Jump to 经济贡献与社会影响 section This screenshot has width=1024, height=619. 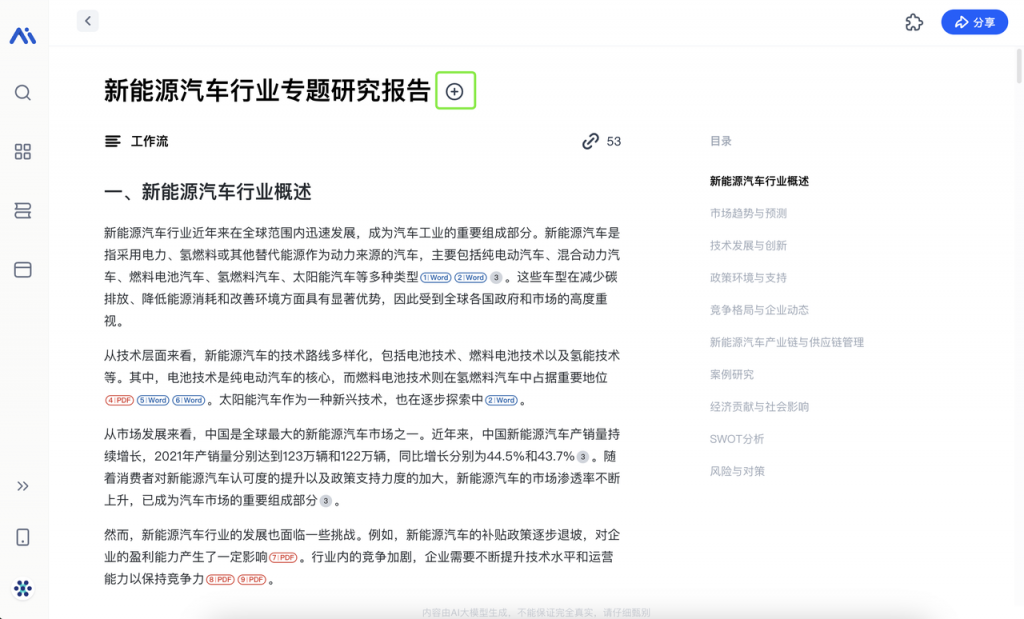pos(759,406)
